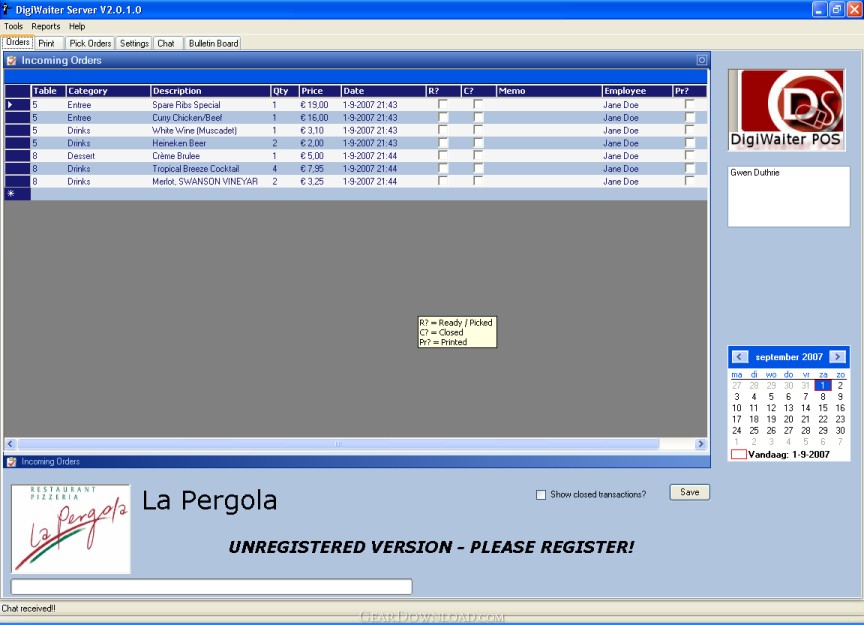Click the restore icon on Incoming Orders panel
The image size is (864, 625).
[x=701, y=61]
